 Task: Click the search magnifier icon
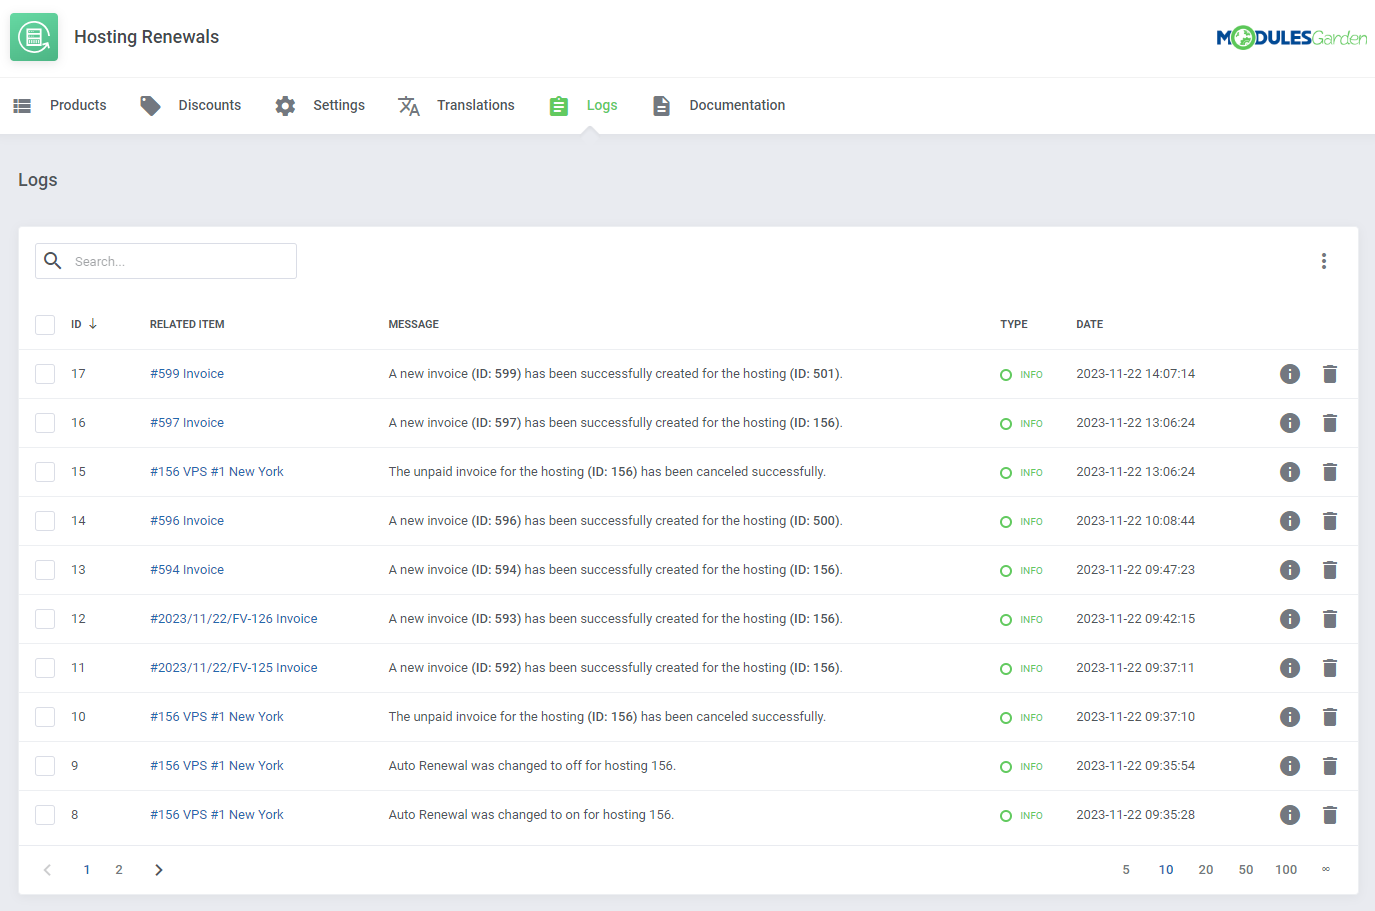click(53, 261)
